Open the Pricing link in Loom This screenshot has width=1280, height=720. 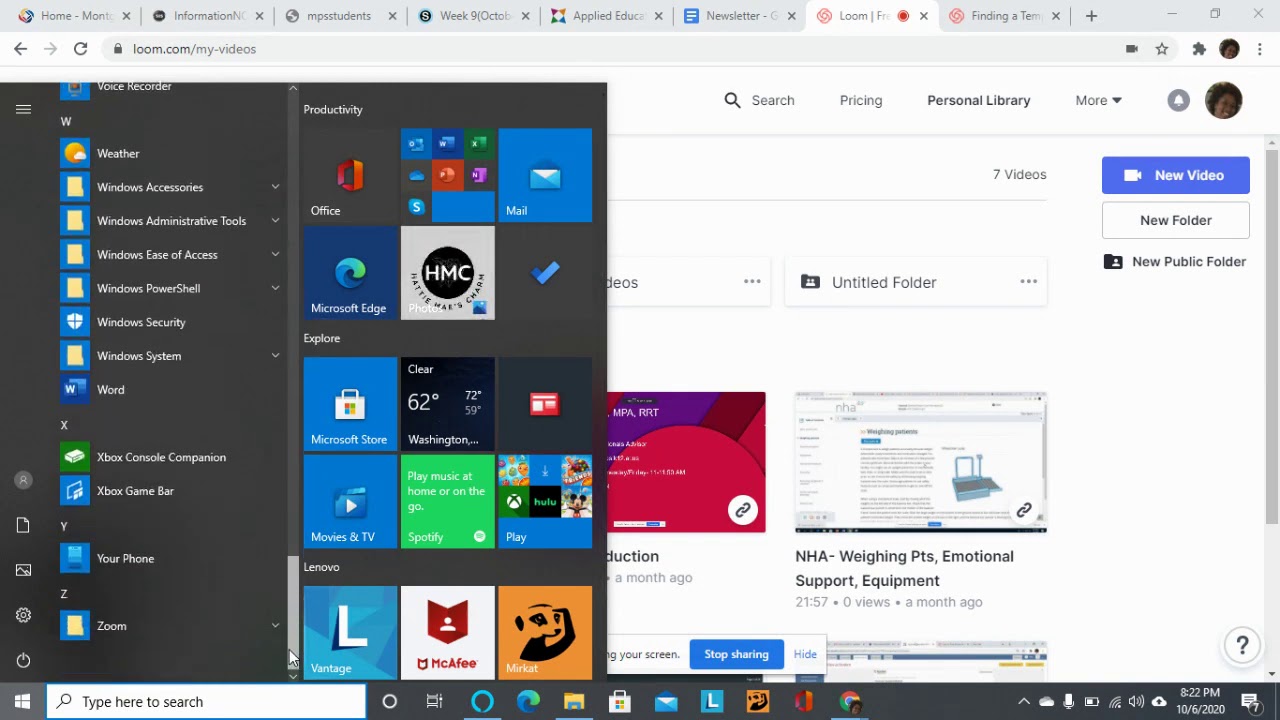click(861, 100)
